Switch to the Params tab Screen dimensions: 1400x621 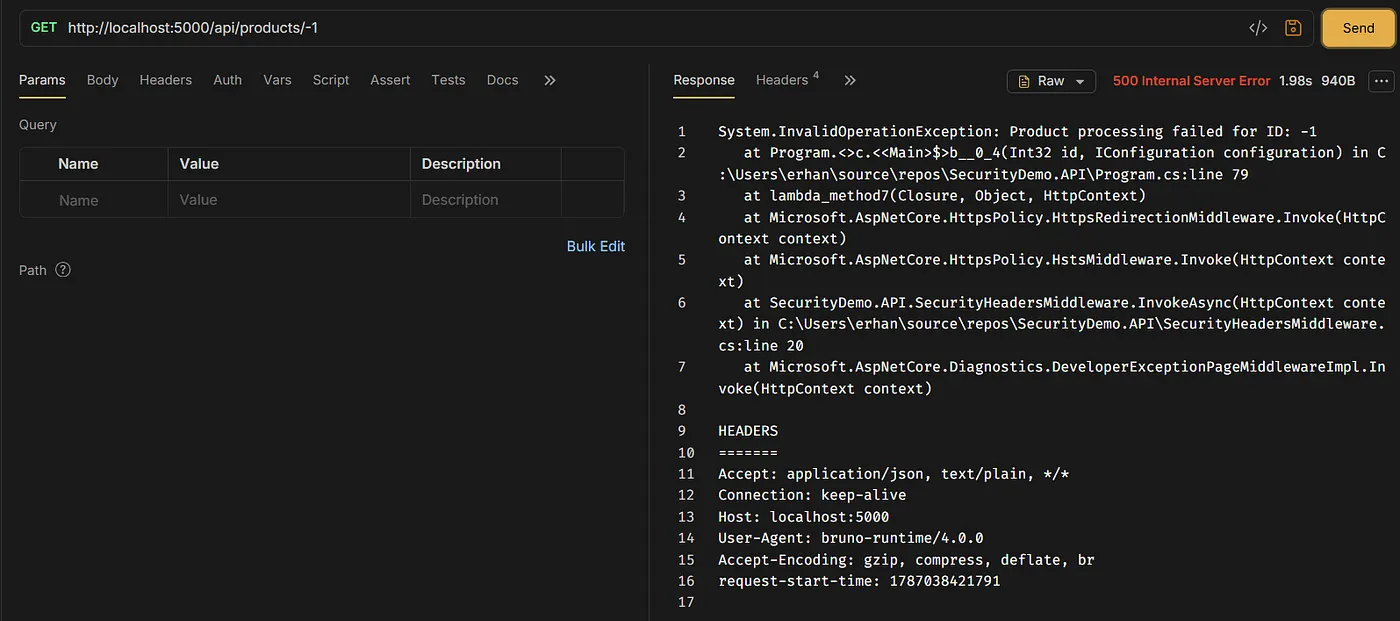[42, 80]
